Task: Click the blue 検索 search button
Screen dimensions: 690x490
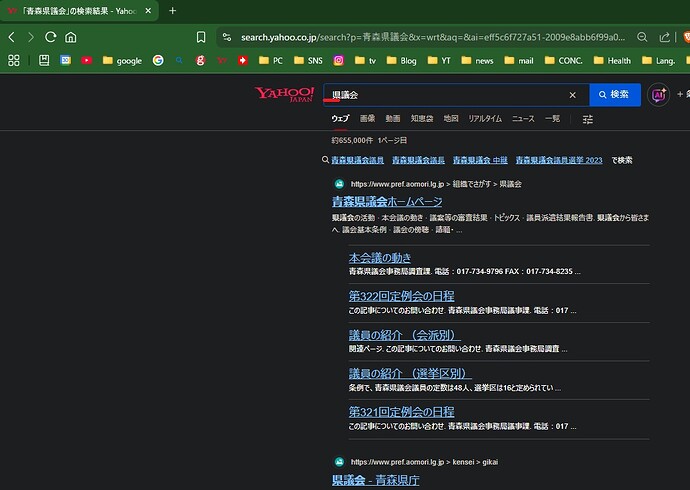Action: coord(615,95)
